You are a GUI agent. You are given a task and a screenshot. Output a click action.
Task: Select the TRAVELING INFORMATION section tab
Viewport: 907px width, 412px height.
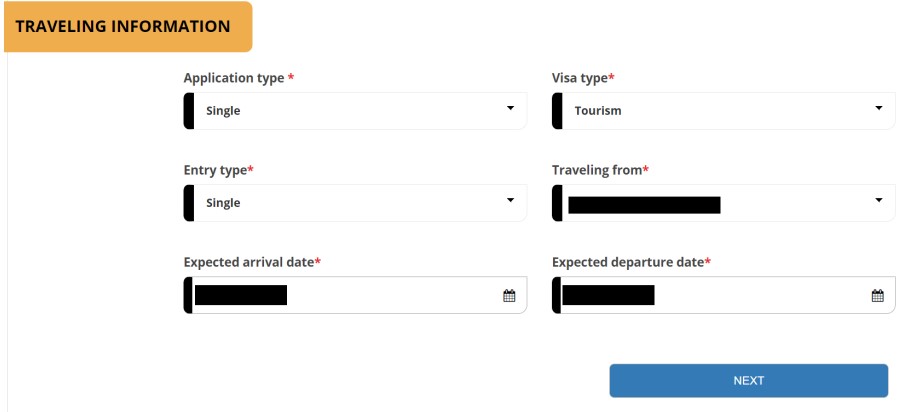[128, 27]
